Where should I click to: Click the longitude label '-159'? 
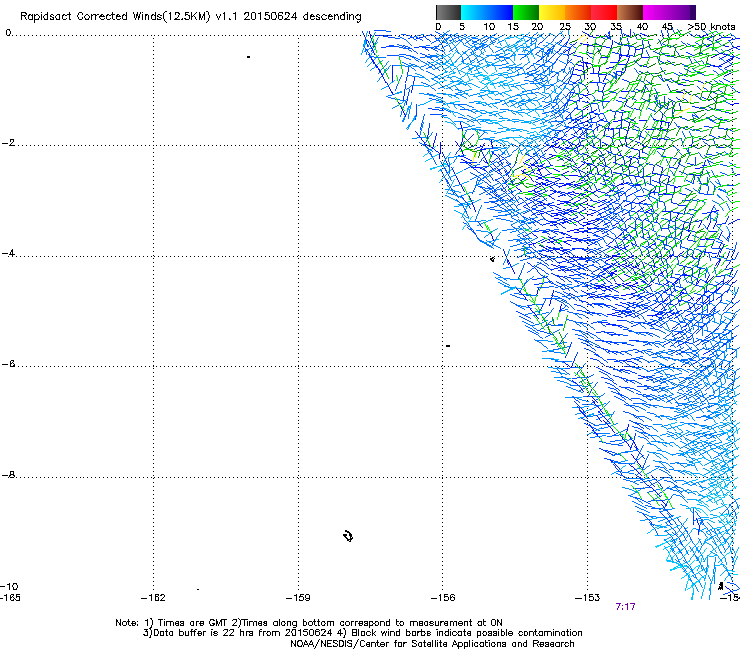298,598
